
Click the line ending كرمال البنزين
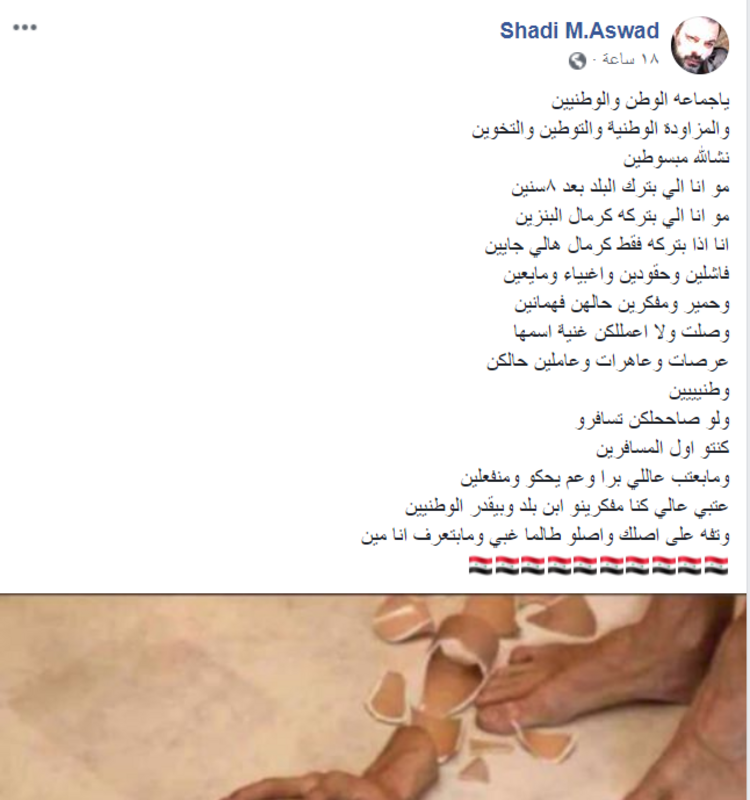pyautogui.click(x=622, y=216)
